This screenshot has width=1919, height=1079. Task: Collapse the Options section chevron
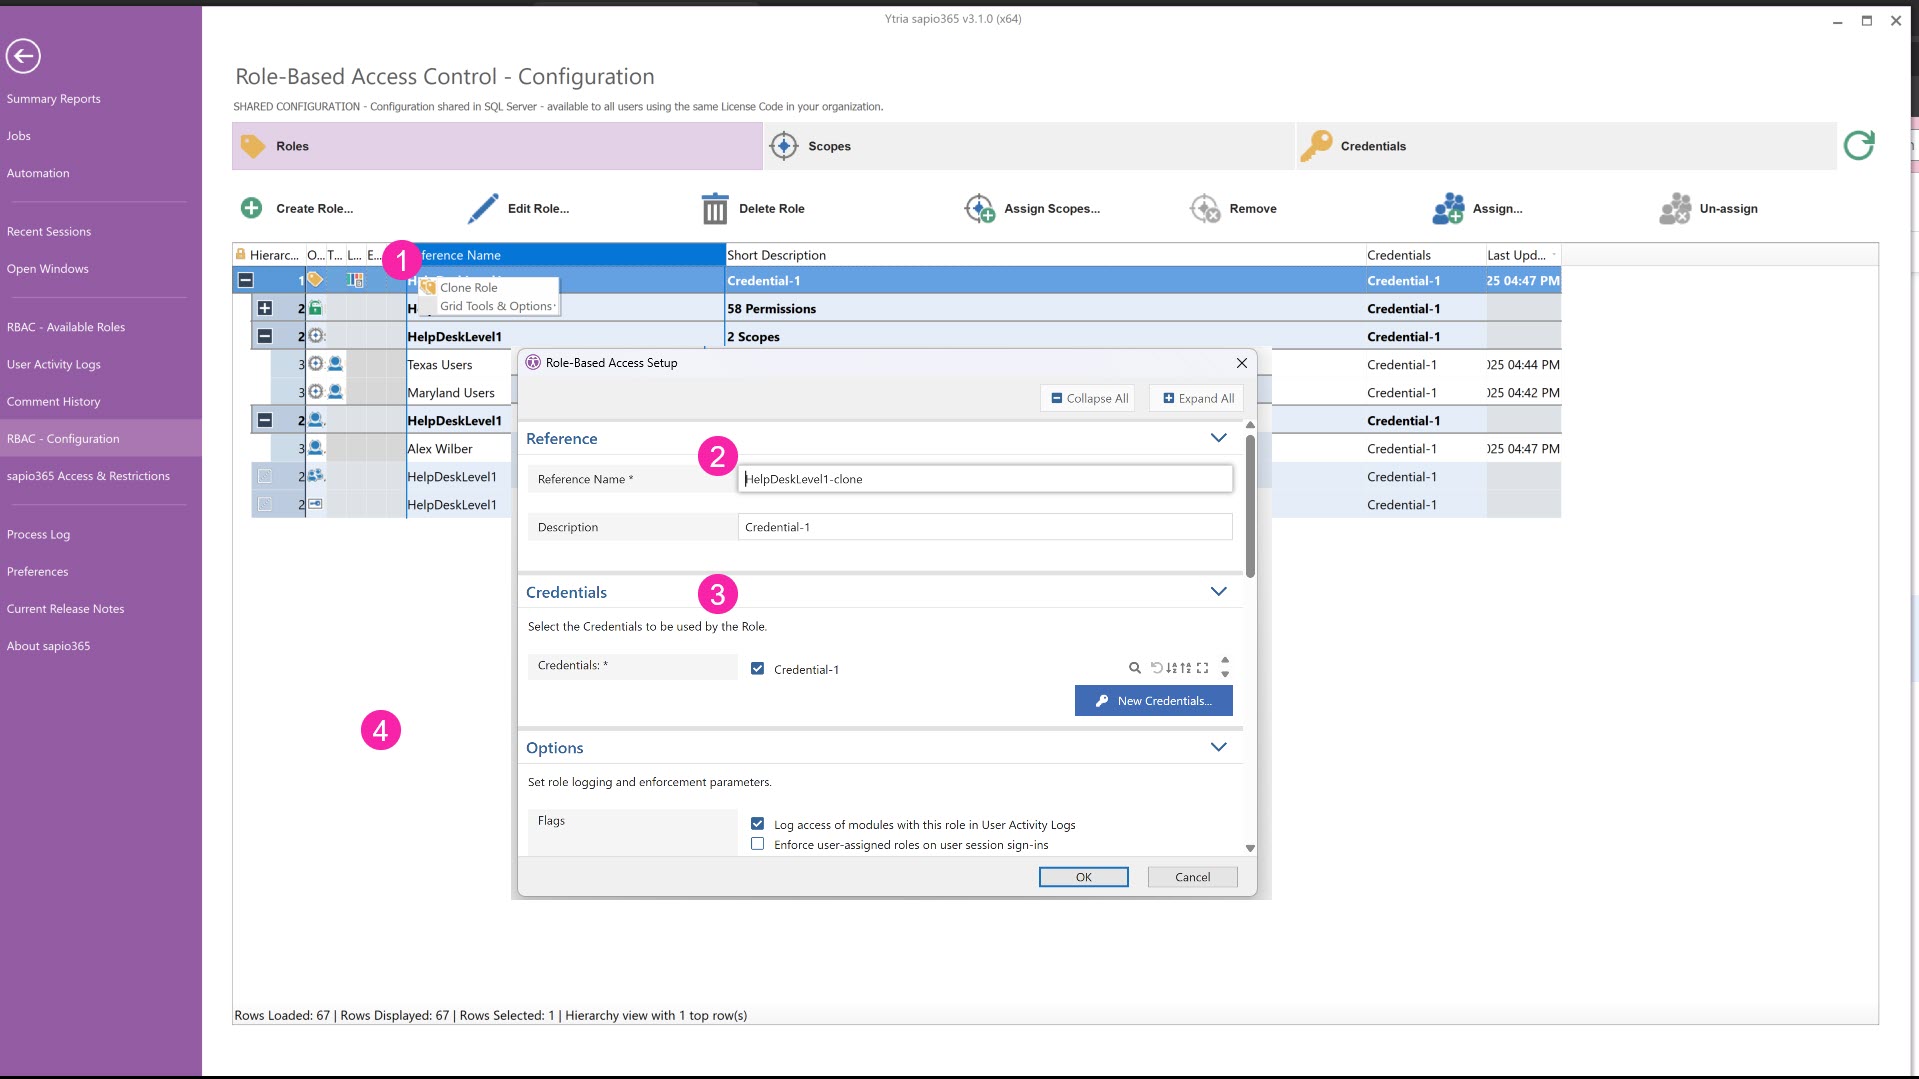pyautogui.click(x=1218, y=747)
